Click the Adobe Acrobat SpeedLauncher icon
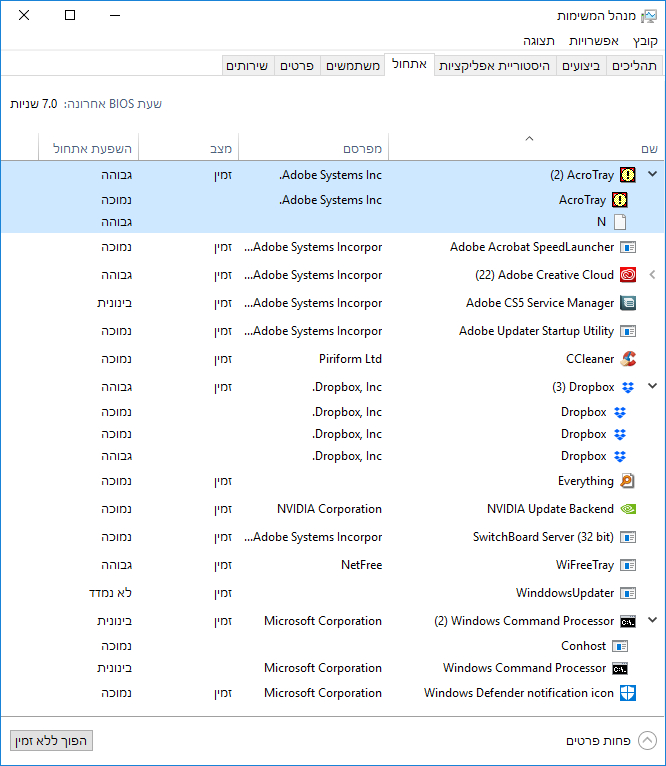Screen dimensions: 666x766 (628, 247)
